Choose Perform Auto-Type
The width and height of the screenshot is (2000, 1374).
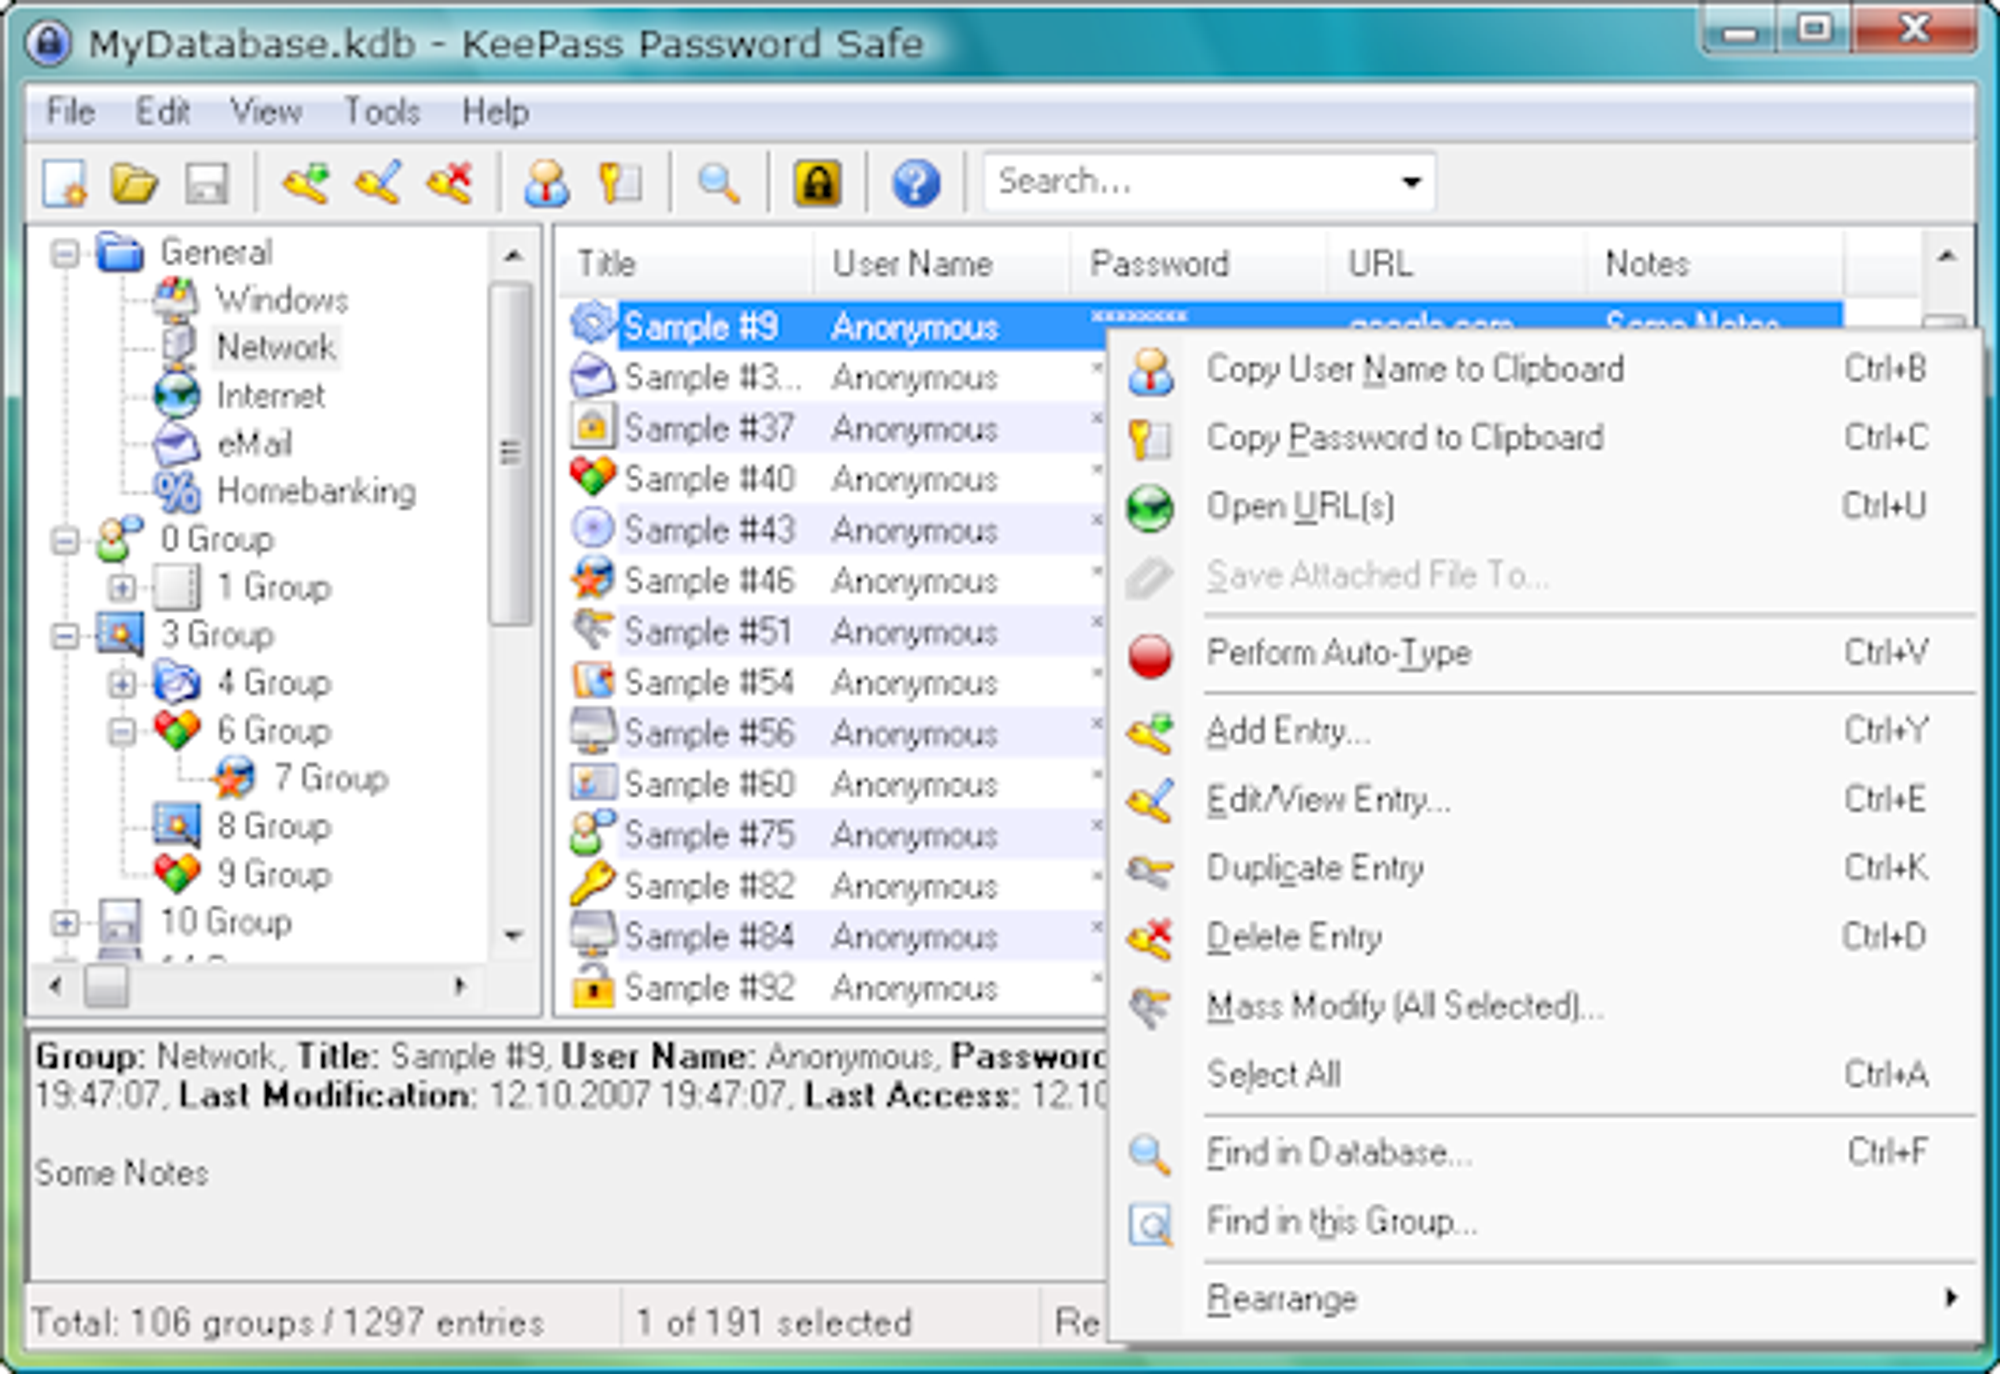(1545, 653)
